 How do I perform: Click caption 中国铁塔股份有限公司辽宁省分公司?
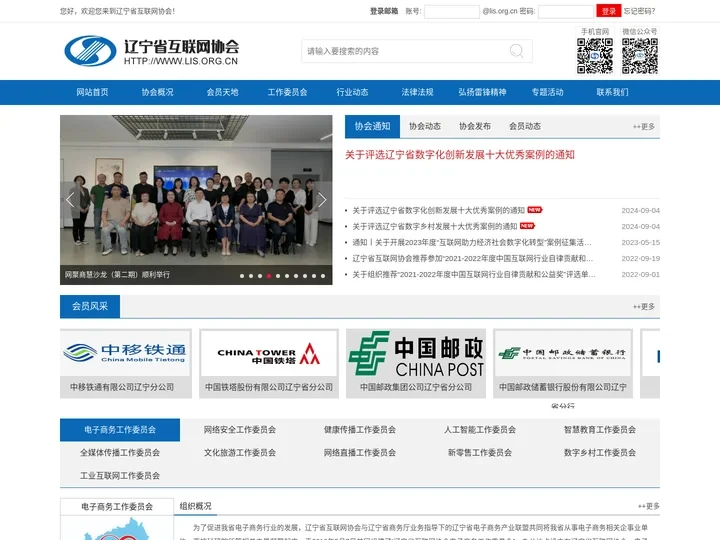[269, 387]
